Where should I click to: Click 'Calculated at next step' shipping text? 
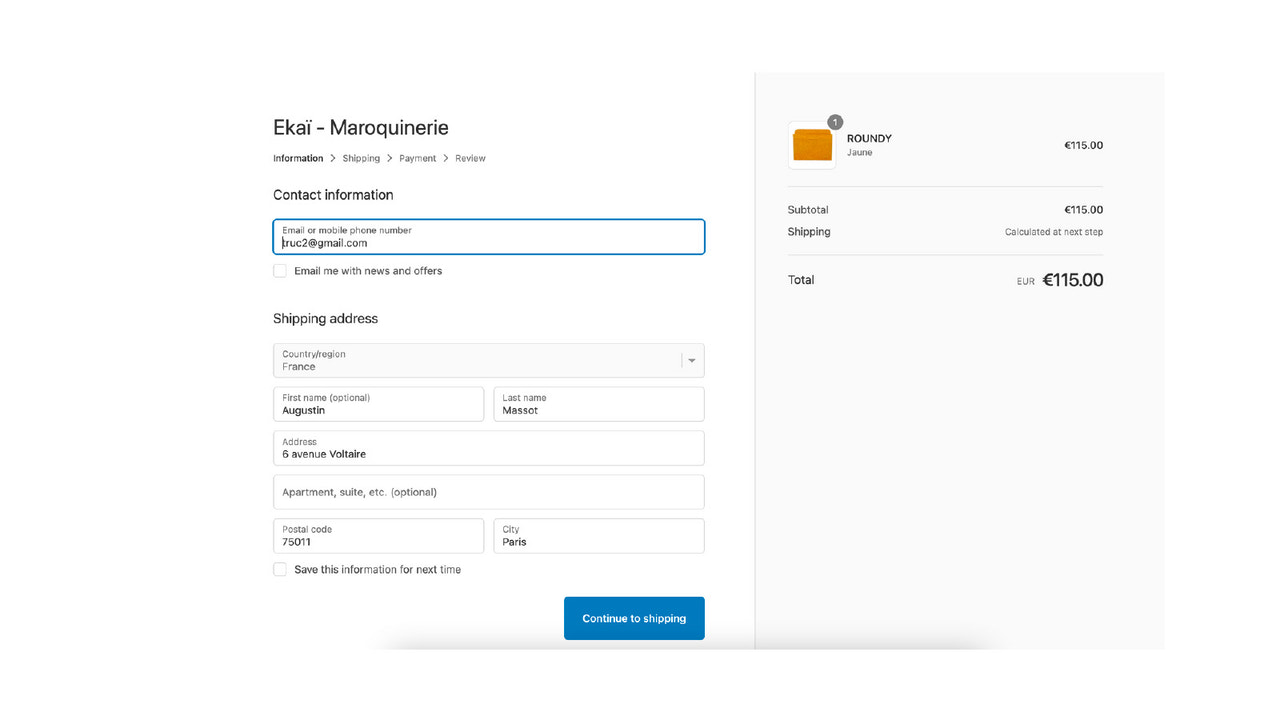point(1054,232)
